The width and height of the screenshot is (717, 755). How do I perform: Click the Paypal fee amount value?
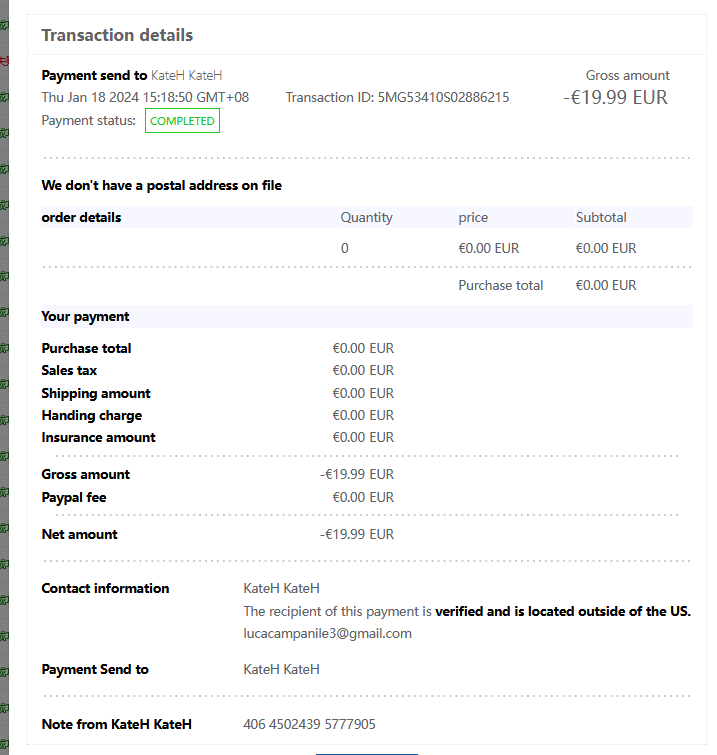[363, 497]
